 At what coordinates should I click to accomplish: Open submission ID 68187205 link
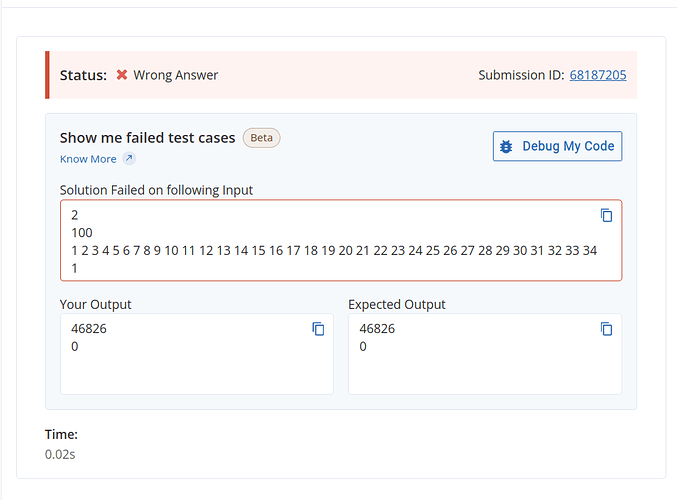tap(598, 75)
